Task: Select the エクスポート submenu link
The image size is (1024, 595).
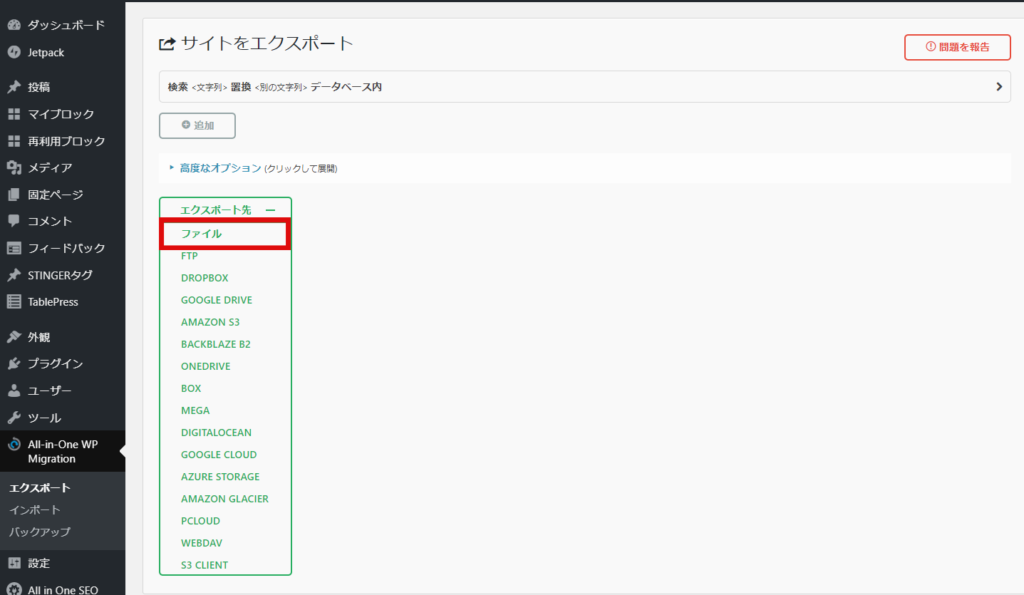Action: click(39, 488)
